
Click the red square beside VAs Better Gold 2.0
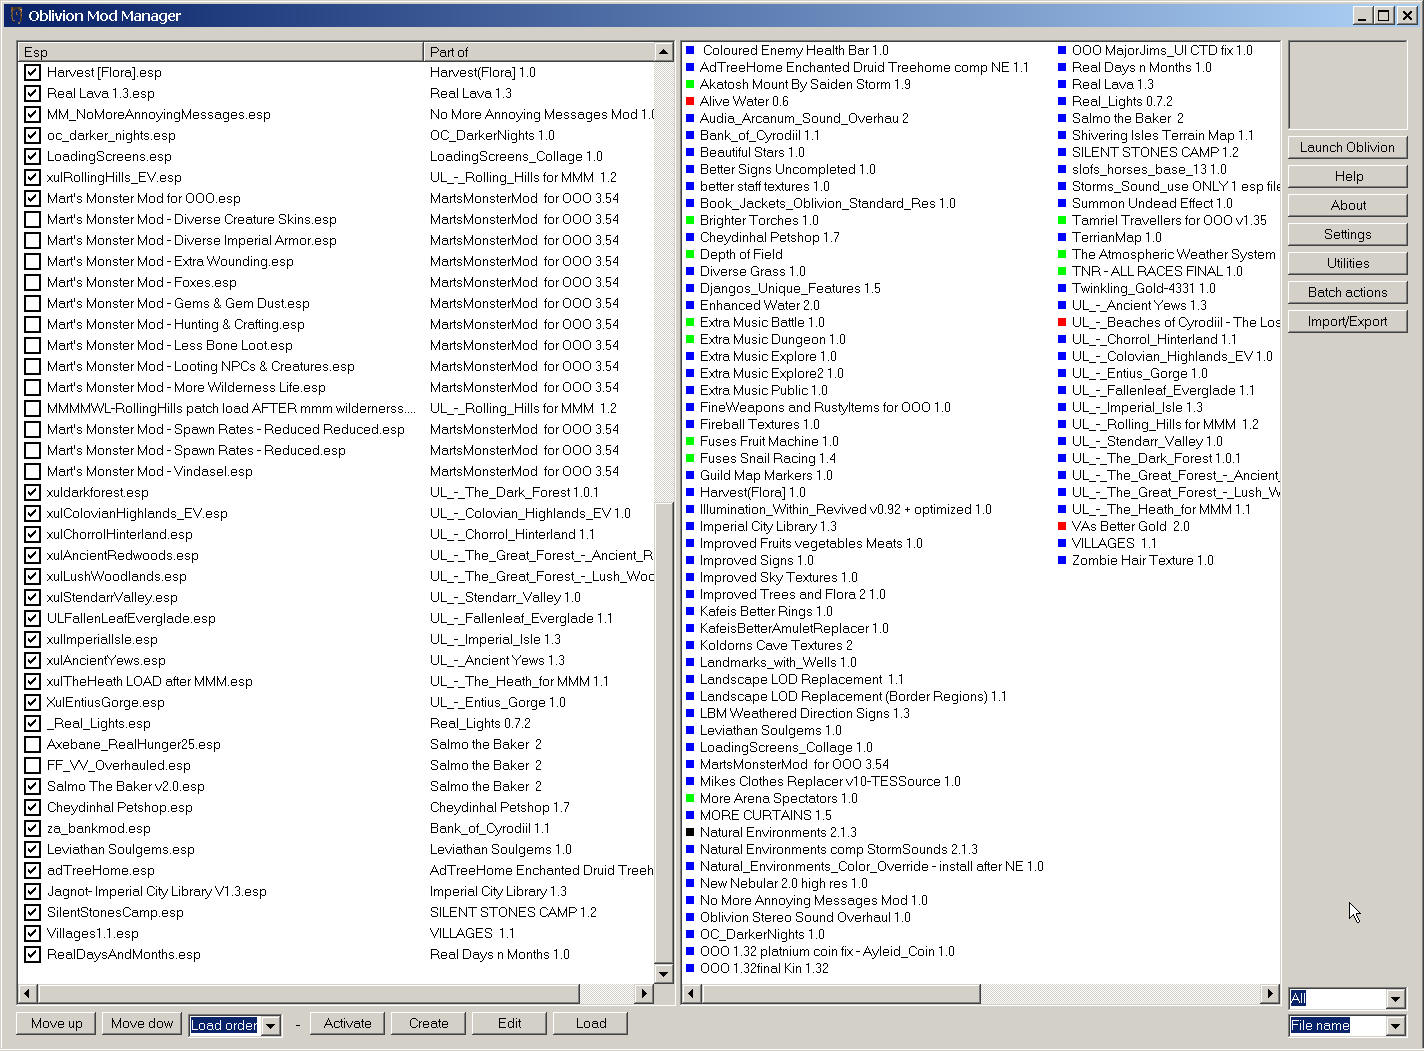[x=1062, y=526]
